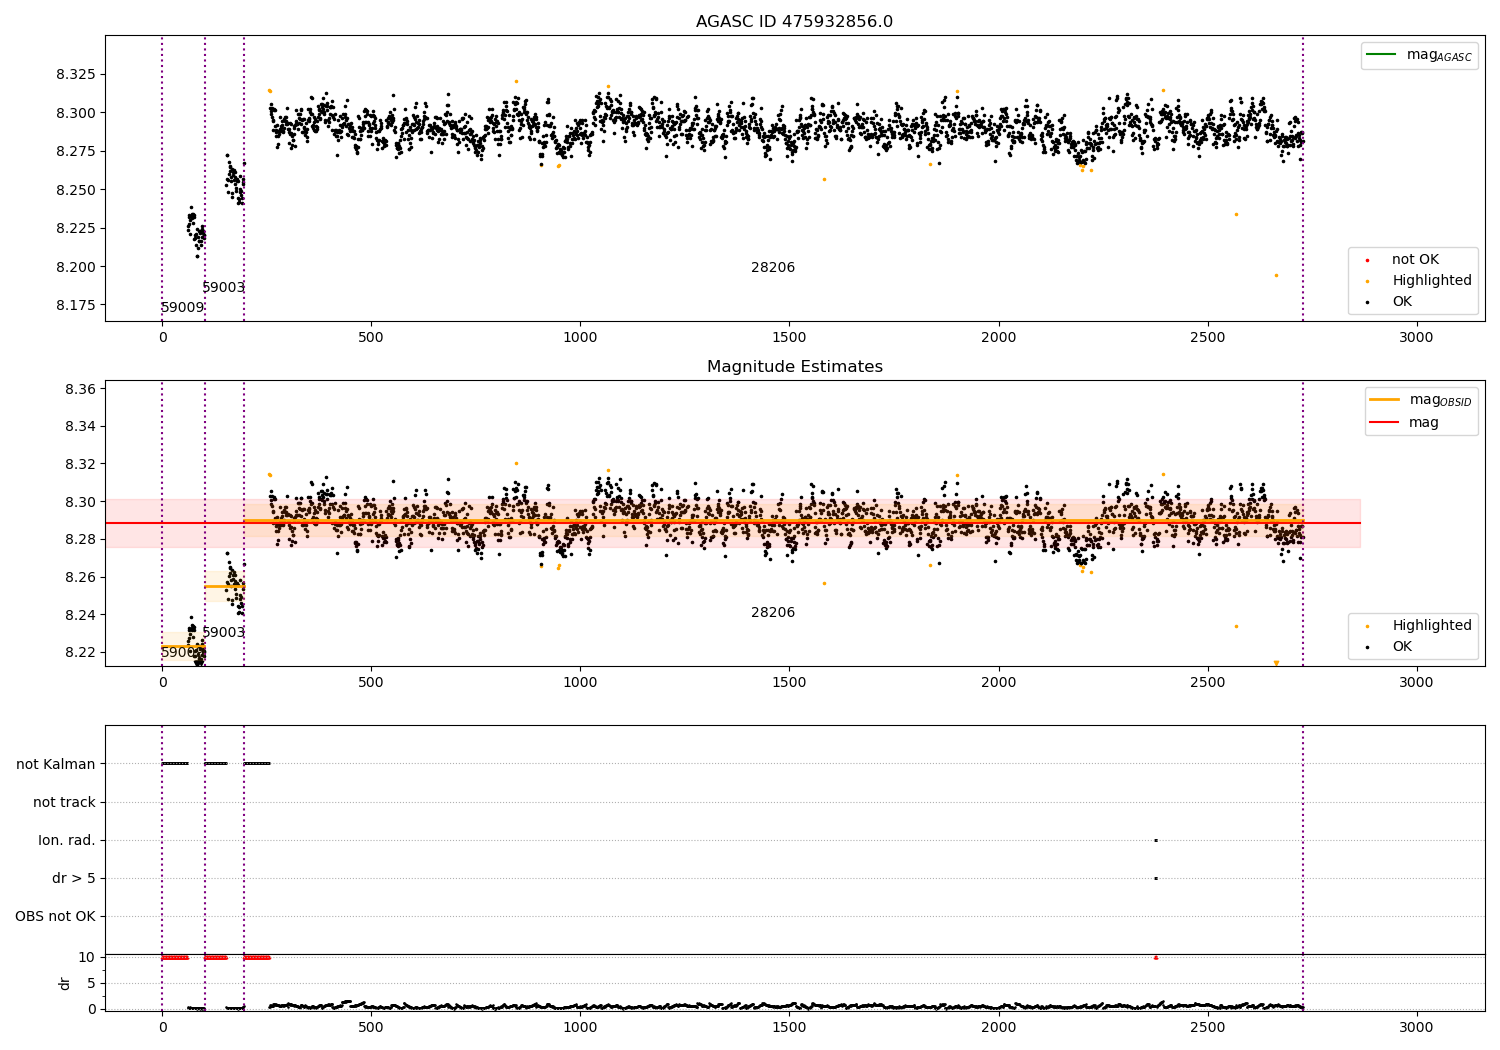The image size is (1500, 1050).
Task: Click the 8.200 y-axis tick in top plot
Action: coord(76,267)
